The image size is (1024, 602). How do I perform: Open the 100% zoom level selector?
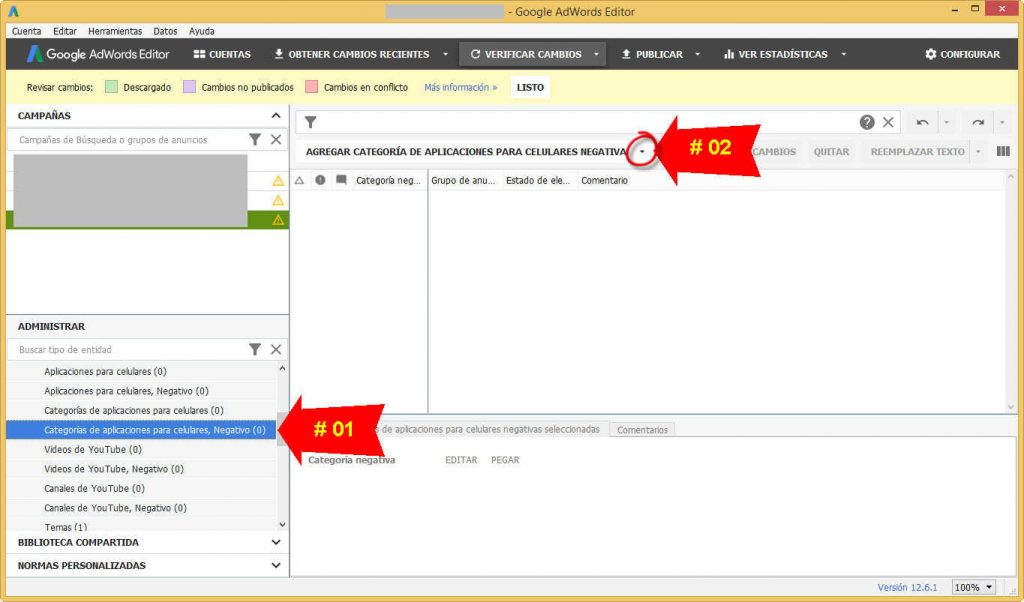(973, 587)
